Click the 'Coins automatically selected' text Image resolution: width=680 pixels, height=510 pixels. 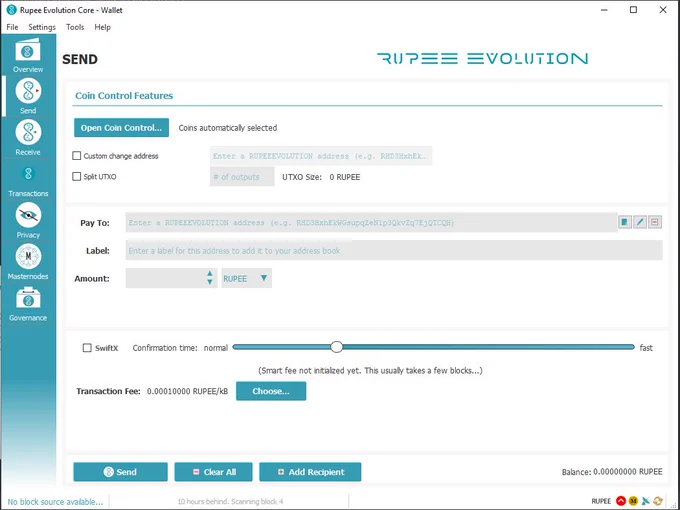tap(228, 128)
